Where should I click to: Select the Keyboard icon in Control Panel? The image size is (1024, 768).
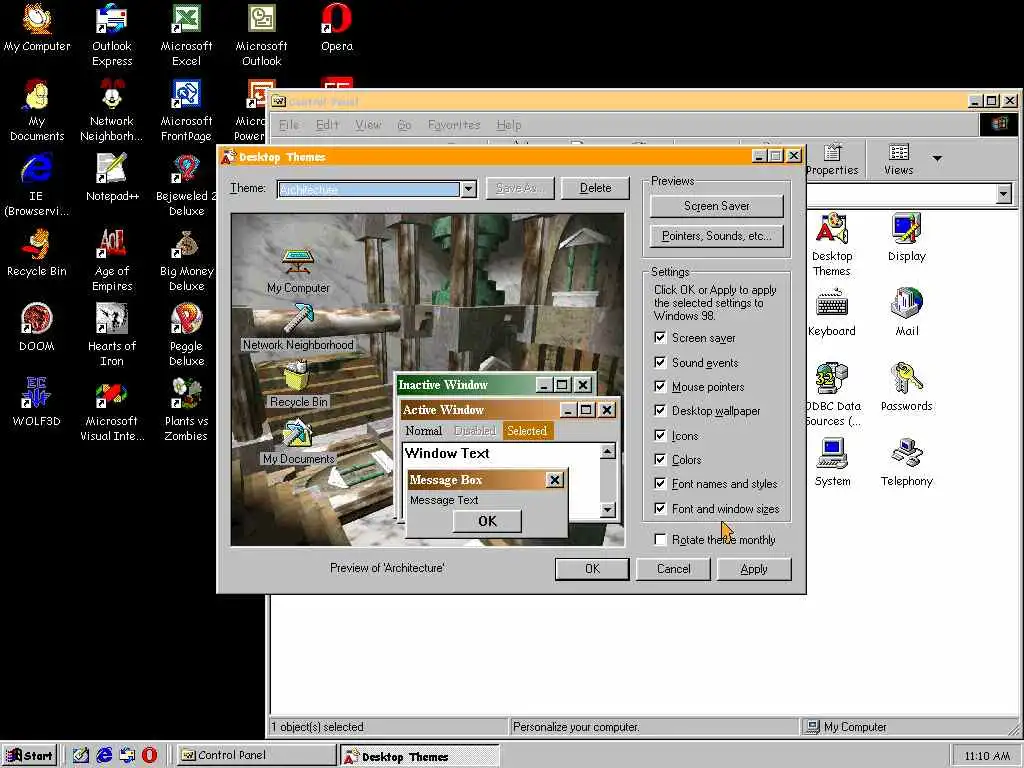point(831,313)
